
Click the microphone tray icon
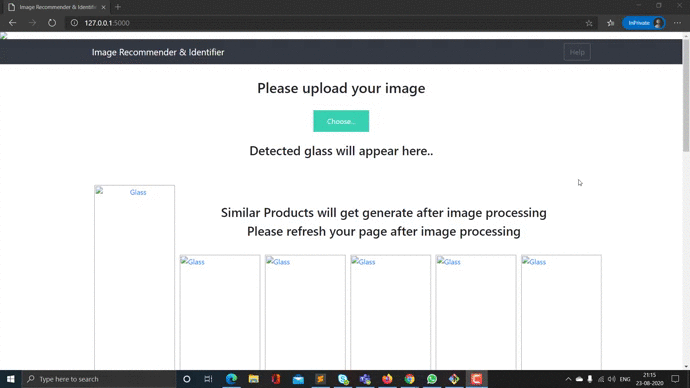[590, 379]
